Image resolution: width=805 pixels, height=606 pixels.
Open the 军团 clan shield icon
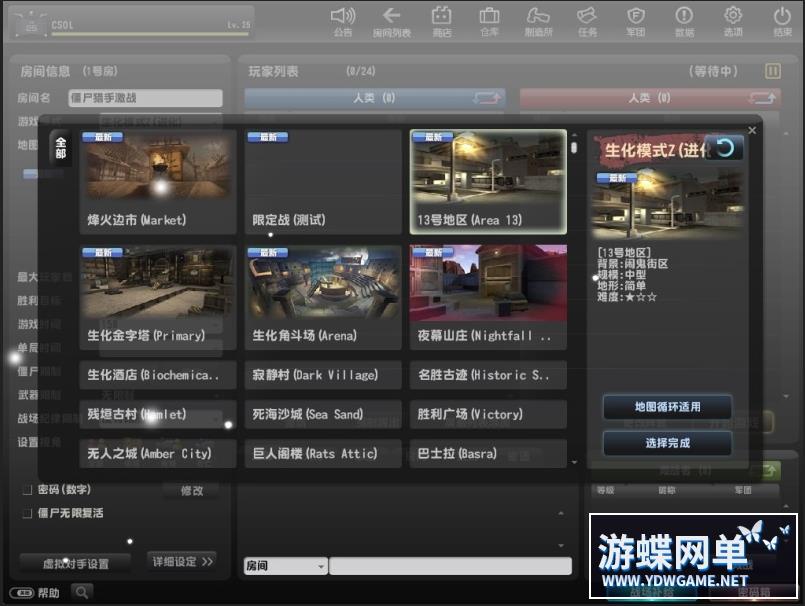coord(635,17)
